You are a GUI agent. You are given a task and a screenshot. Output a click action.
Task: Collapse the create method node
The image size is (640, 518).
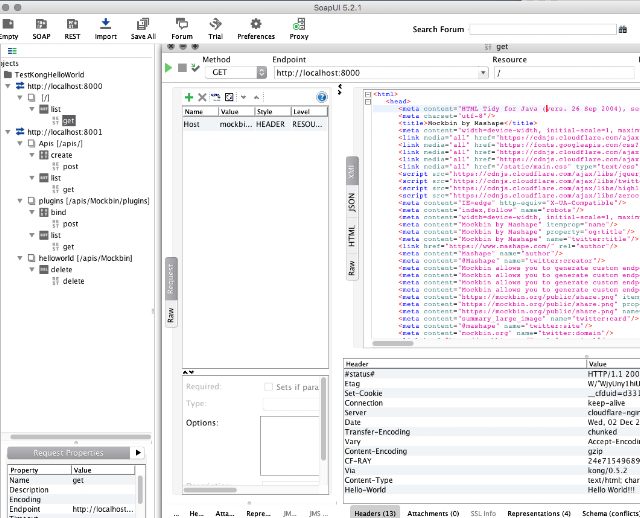click(x=32, y=155)
